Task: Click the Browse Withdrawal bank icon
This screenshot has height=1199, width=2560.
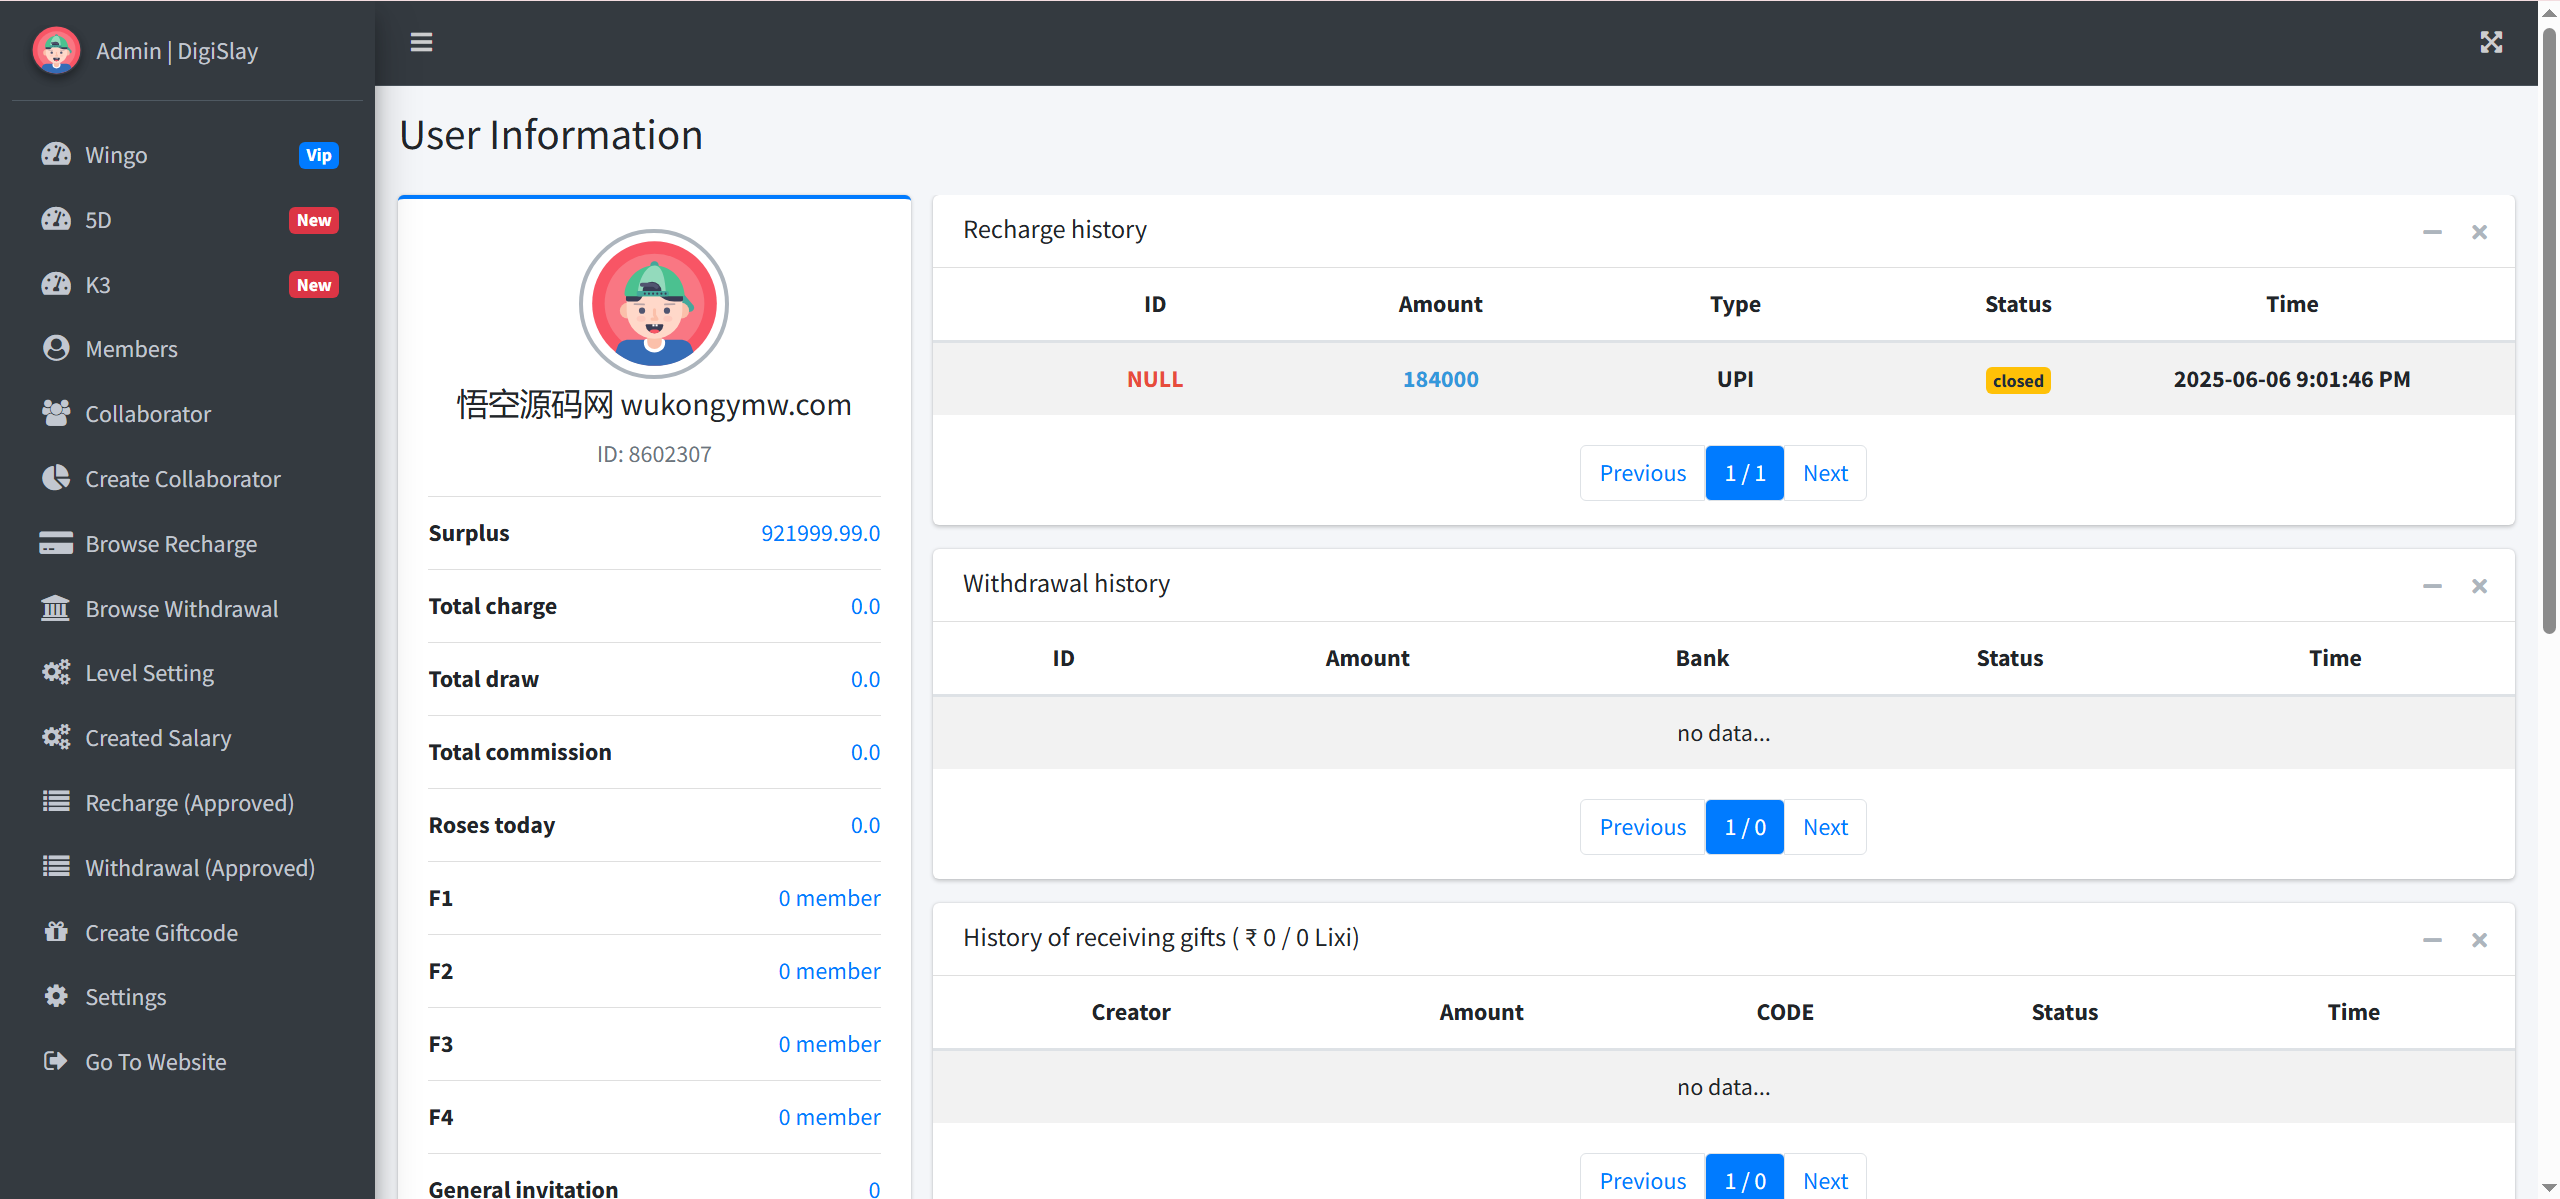Action: (56, 608)
